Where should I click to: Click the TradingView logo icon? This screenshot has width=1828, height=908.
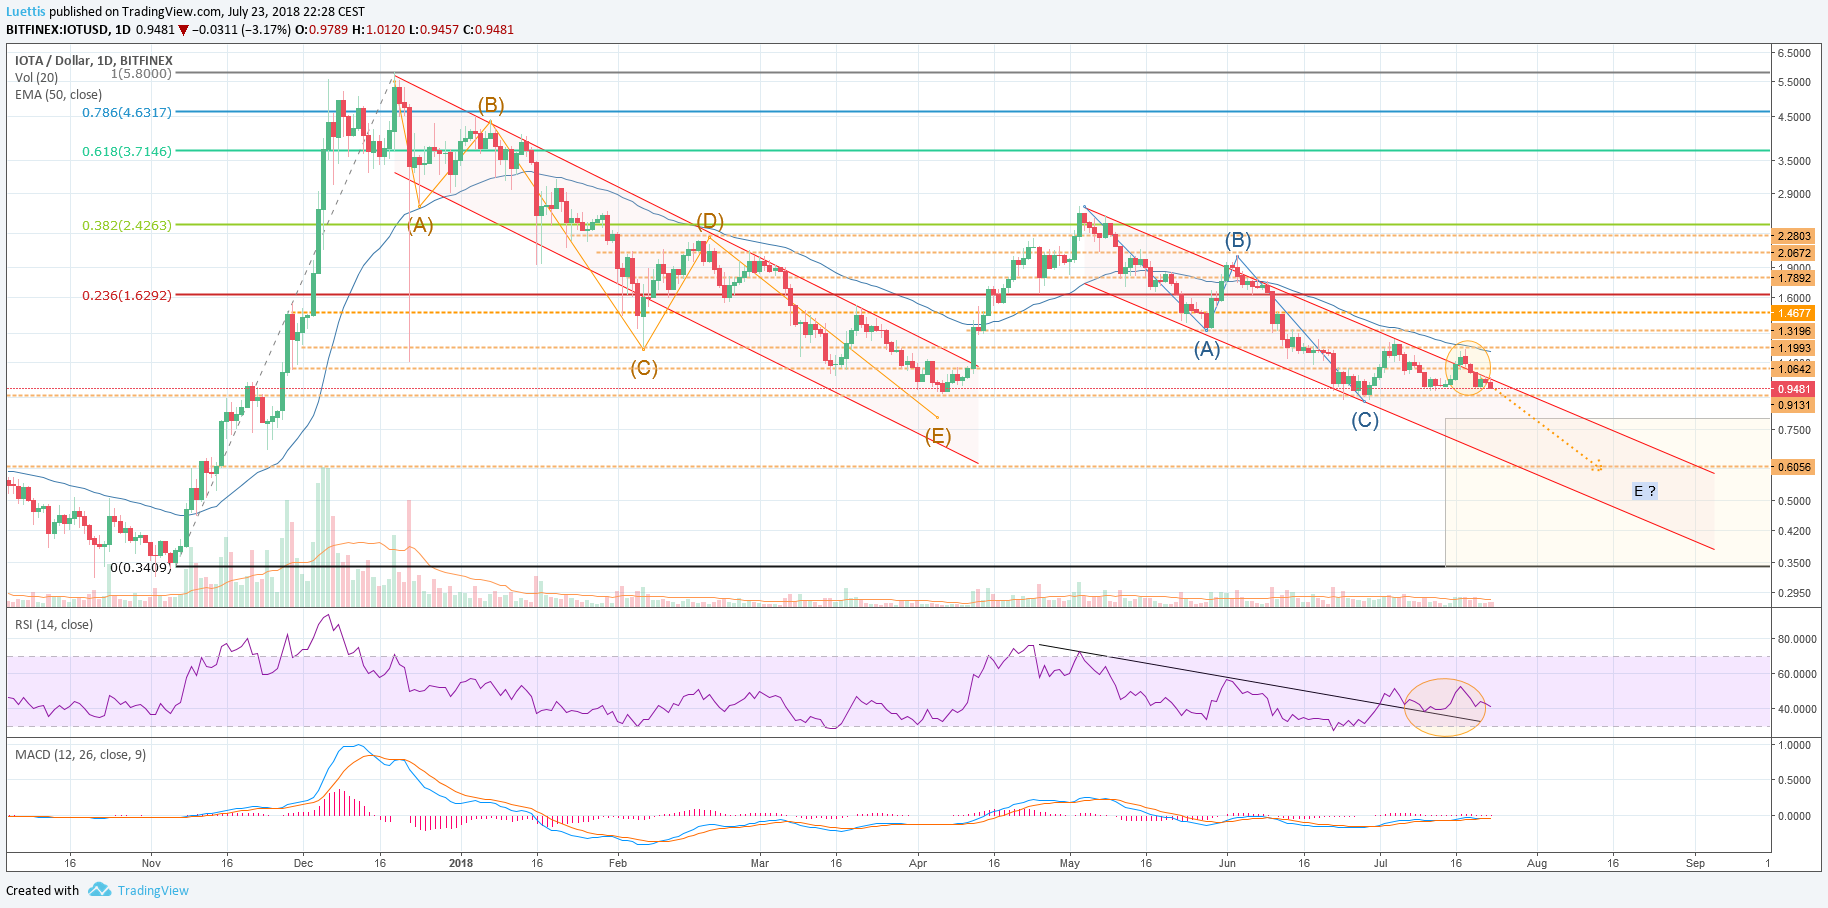click(99, 889)
